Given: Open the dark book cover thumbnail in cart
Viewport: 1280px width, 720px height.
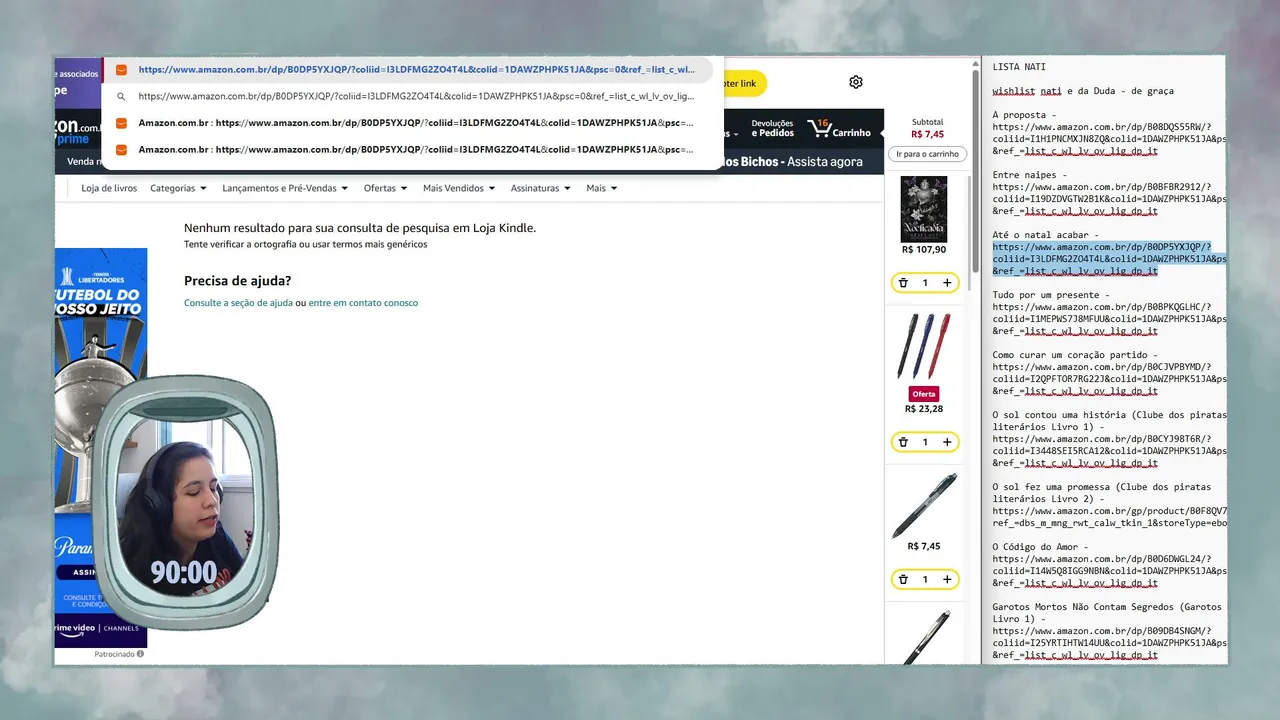Looking at the screenshot, I should 924,209.
